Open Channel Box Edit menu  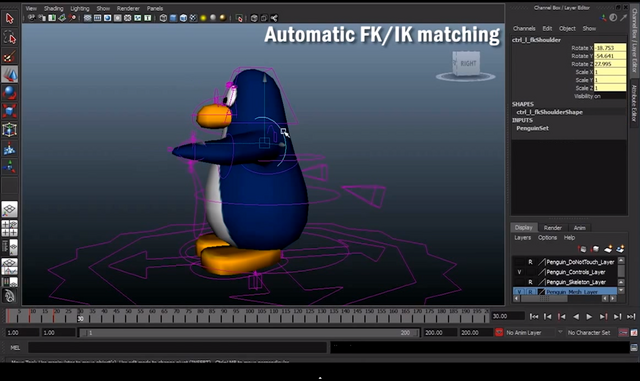tap(547, 28)
